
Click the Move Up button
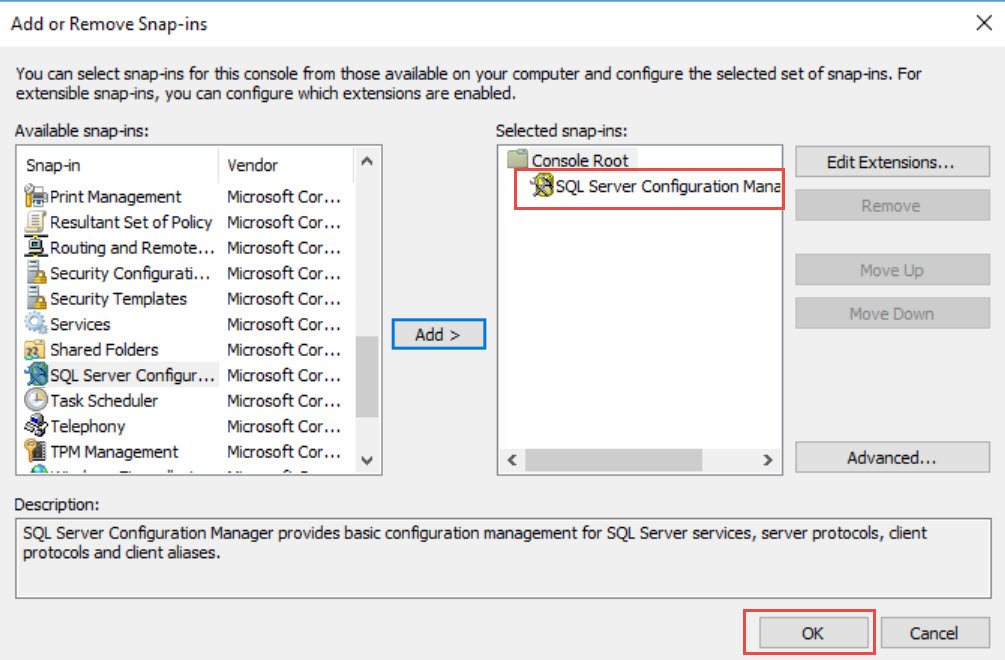tap(892, 270)
